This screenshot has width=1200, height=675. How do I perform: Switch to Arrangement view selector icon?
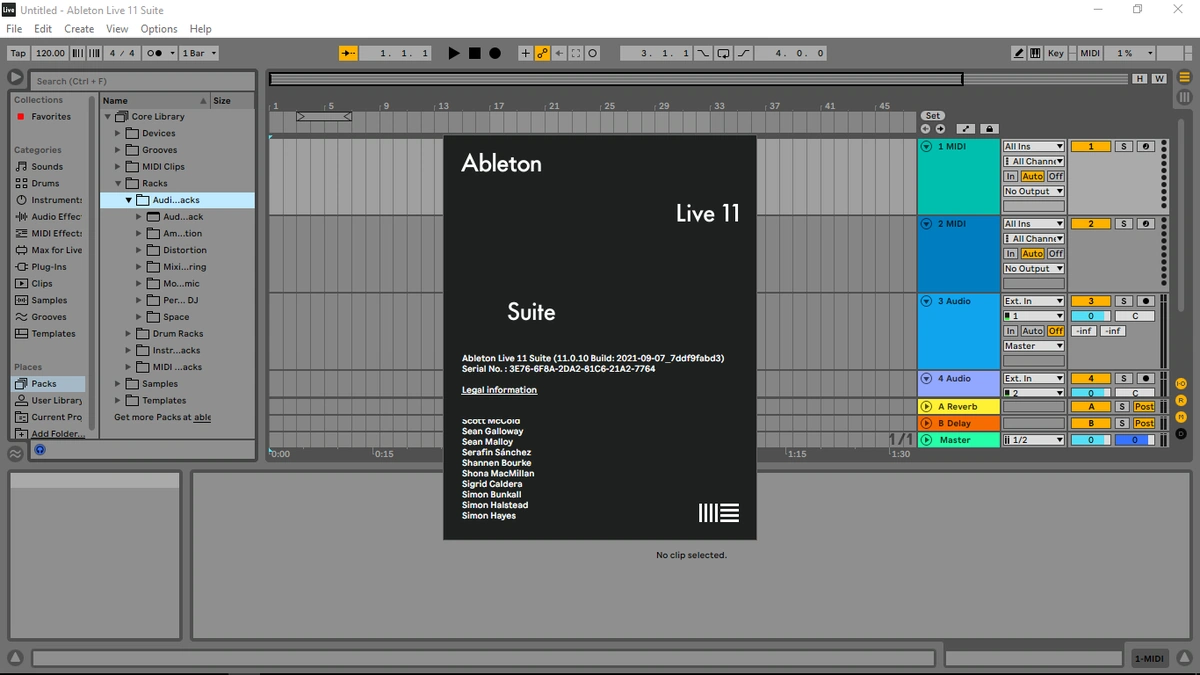coord(1184,77)
